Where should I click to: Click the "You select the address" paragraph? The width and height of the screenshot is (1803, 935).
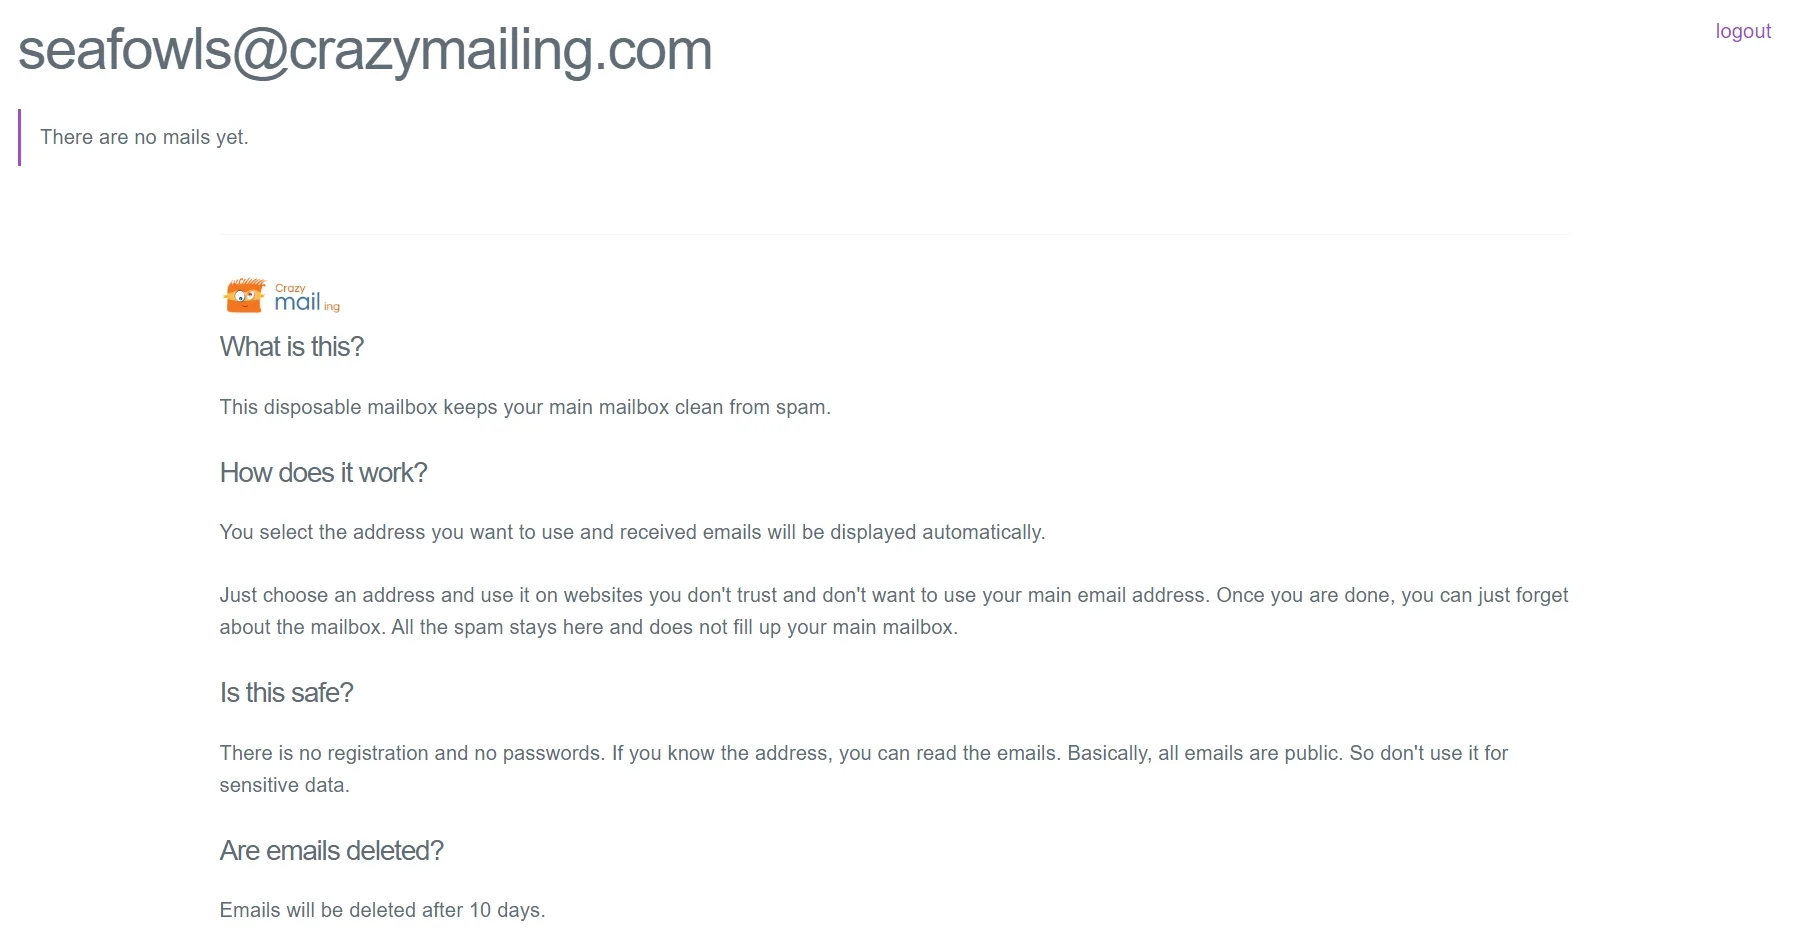632,532
